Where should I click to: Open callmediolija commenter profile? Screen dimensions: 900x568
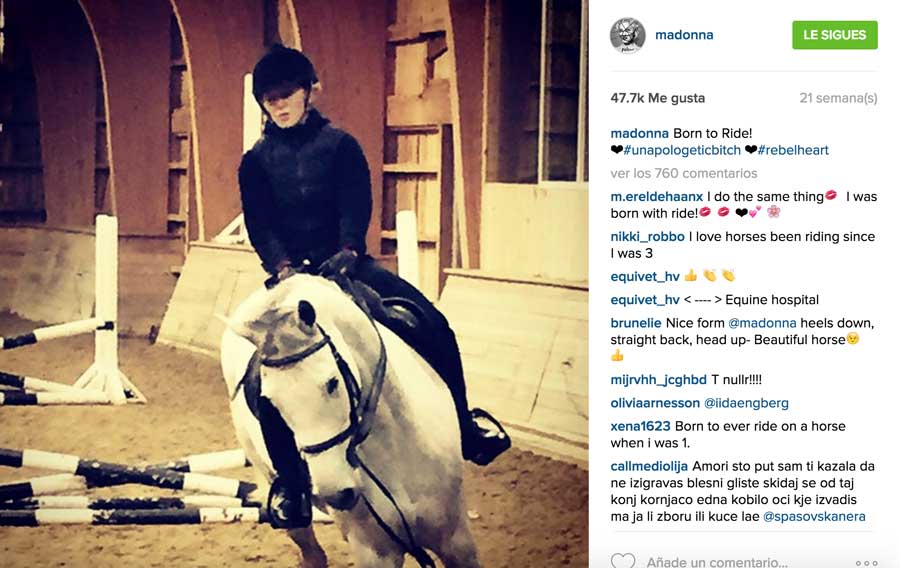pyautogui.click(x=649, y=466)
